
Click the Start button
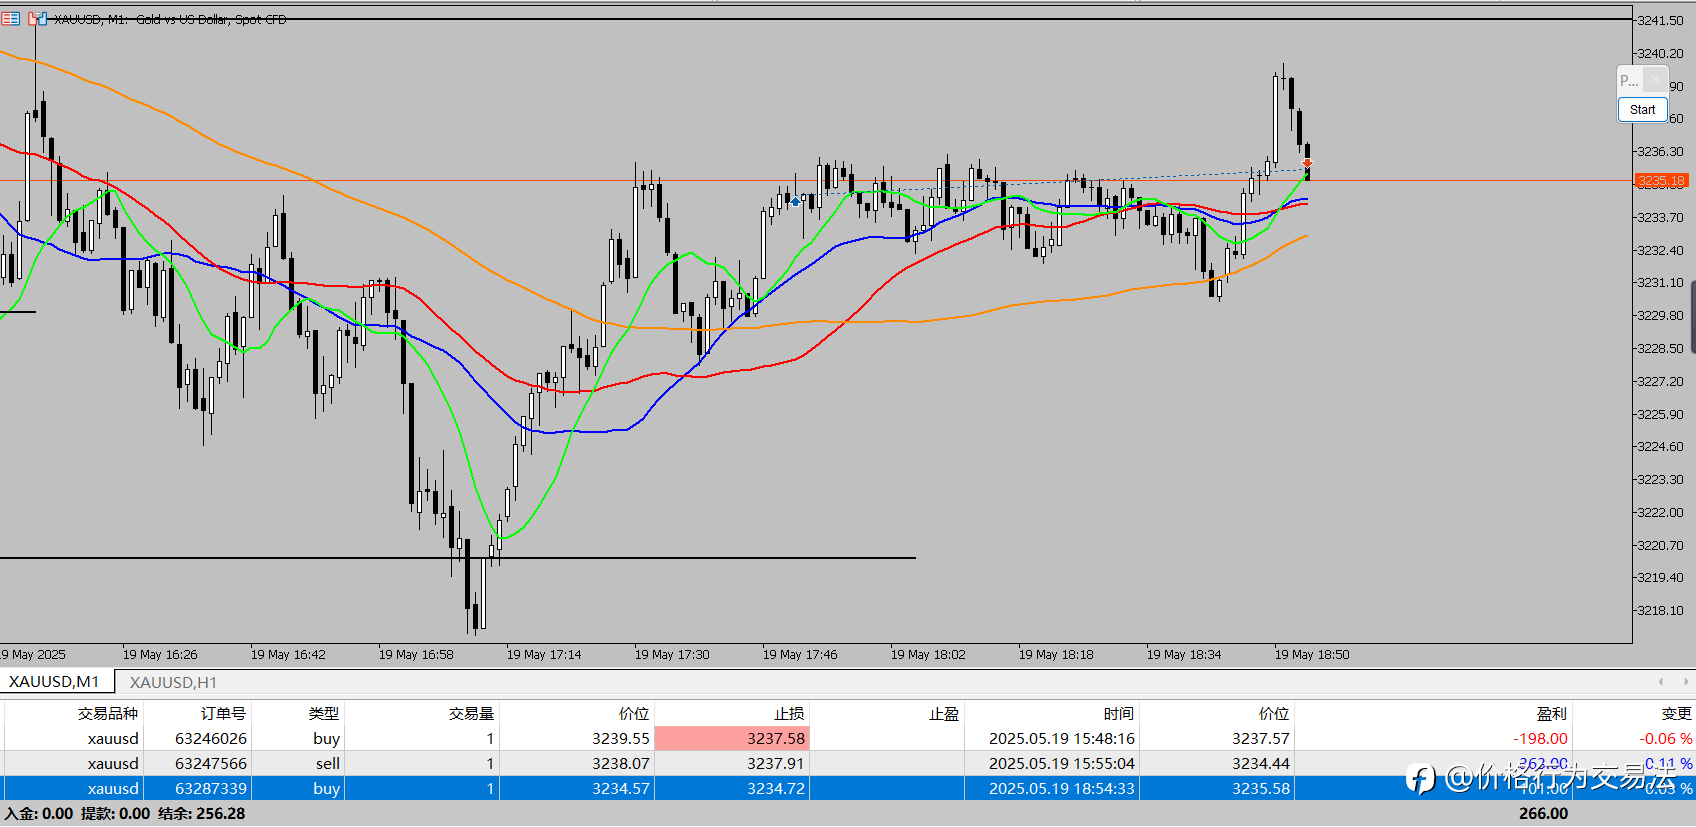tap(1642, 110)
